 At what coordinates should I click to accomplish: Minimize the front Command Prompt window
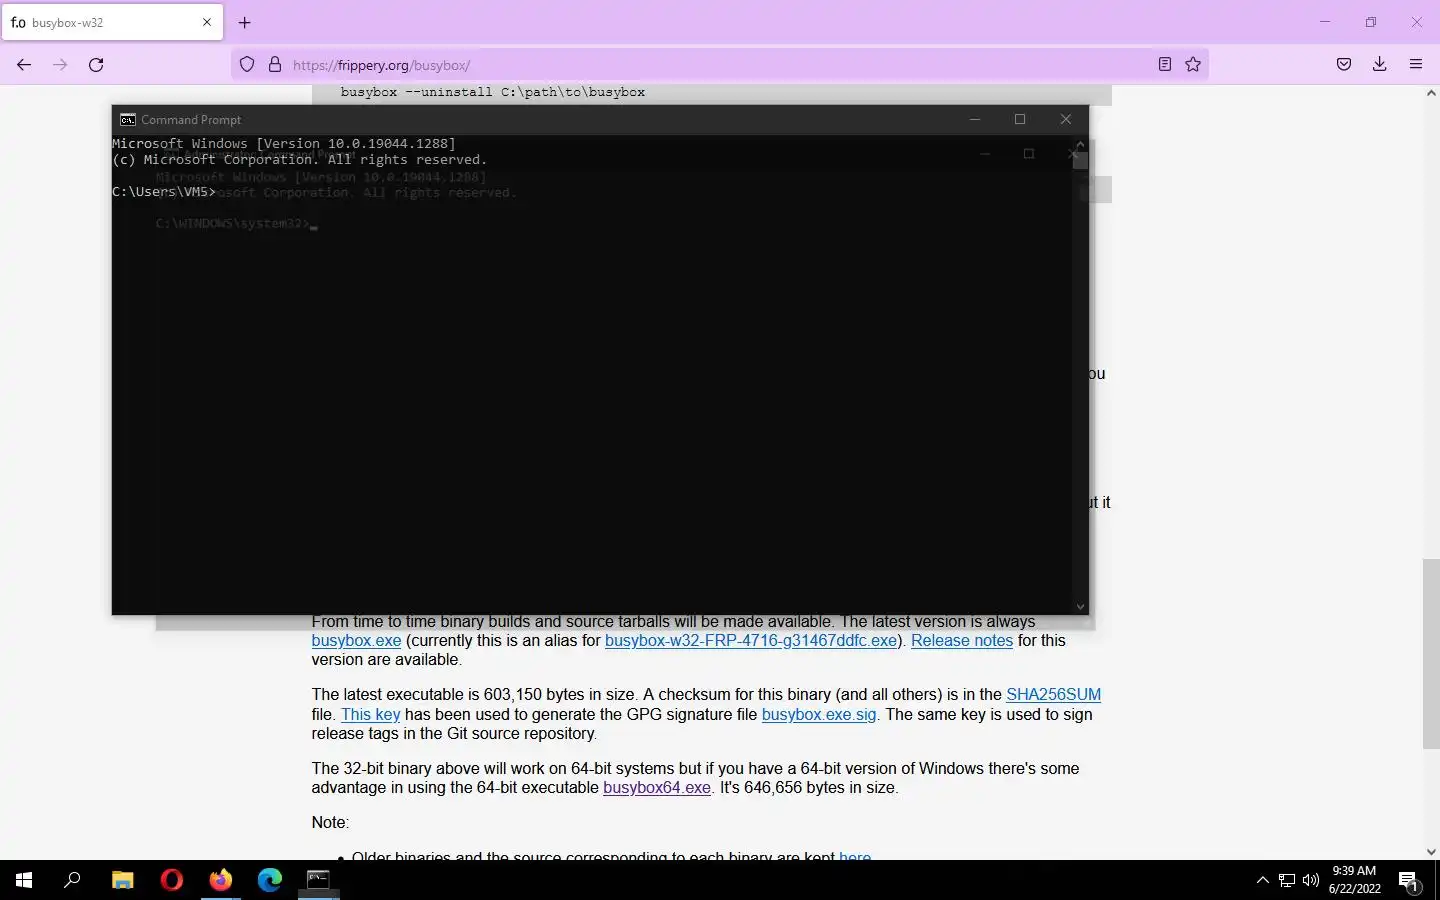[975, 119]
